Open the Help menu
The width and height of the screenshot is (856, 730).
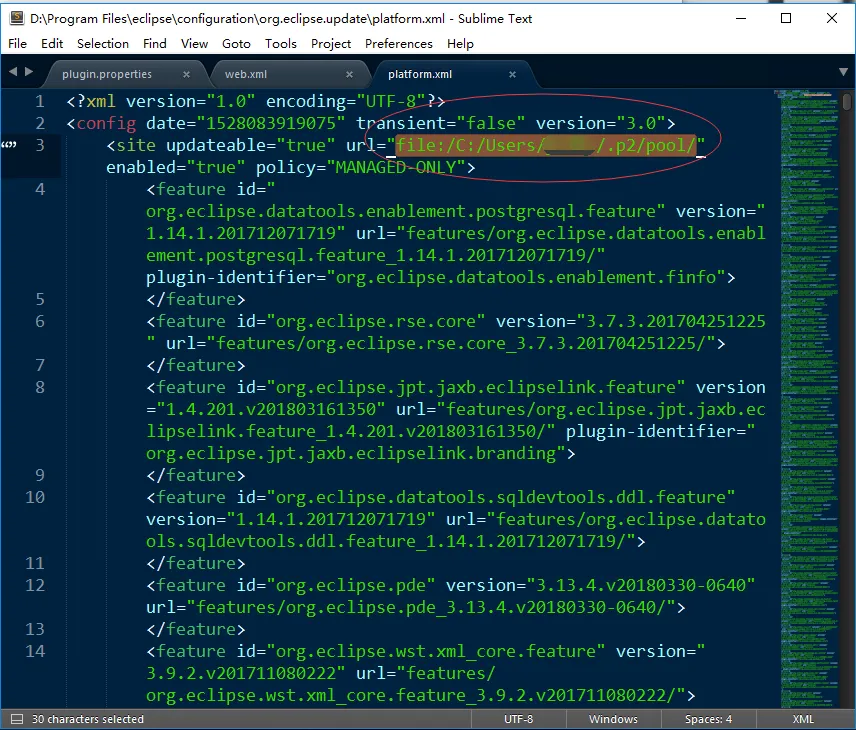tap(460, 44)
